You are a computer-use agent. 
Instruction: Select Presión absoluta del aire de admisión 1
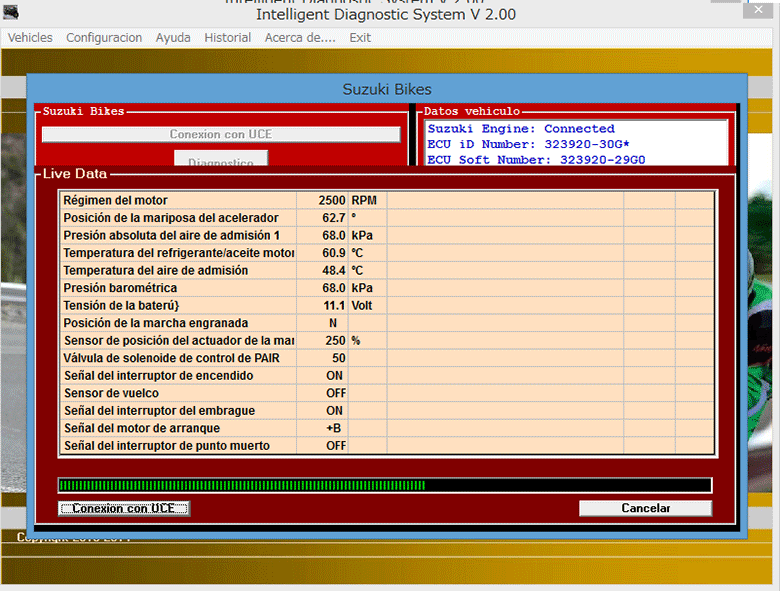pyautogui.click(x=387, y=235)
